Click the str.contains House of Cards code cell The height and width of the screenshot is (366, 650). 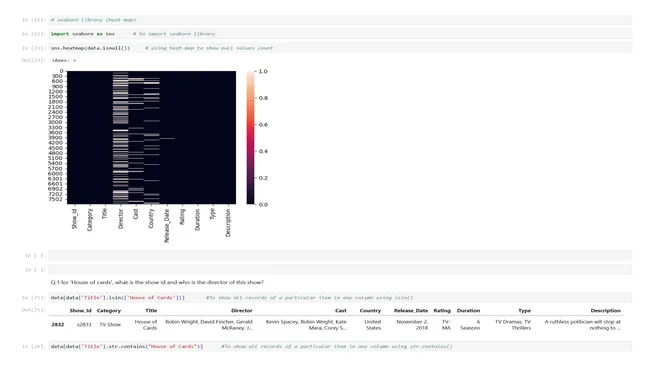pos(340,347)
